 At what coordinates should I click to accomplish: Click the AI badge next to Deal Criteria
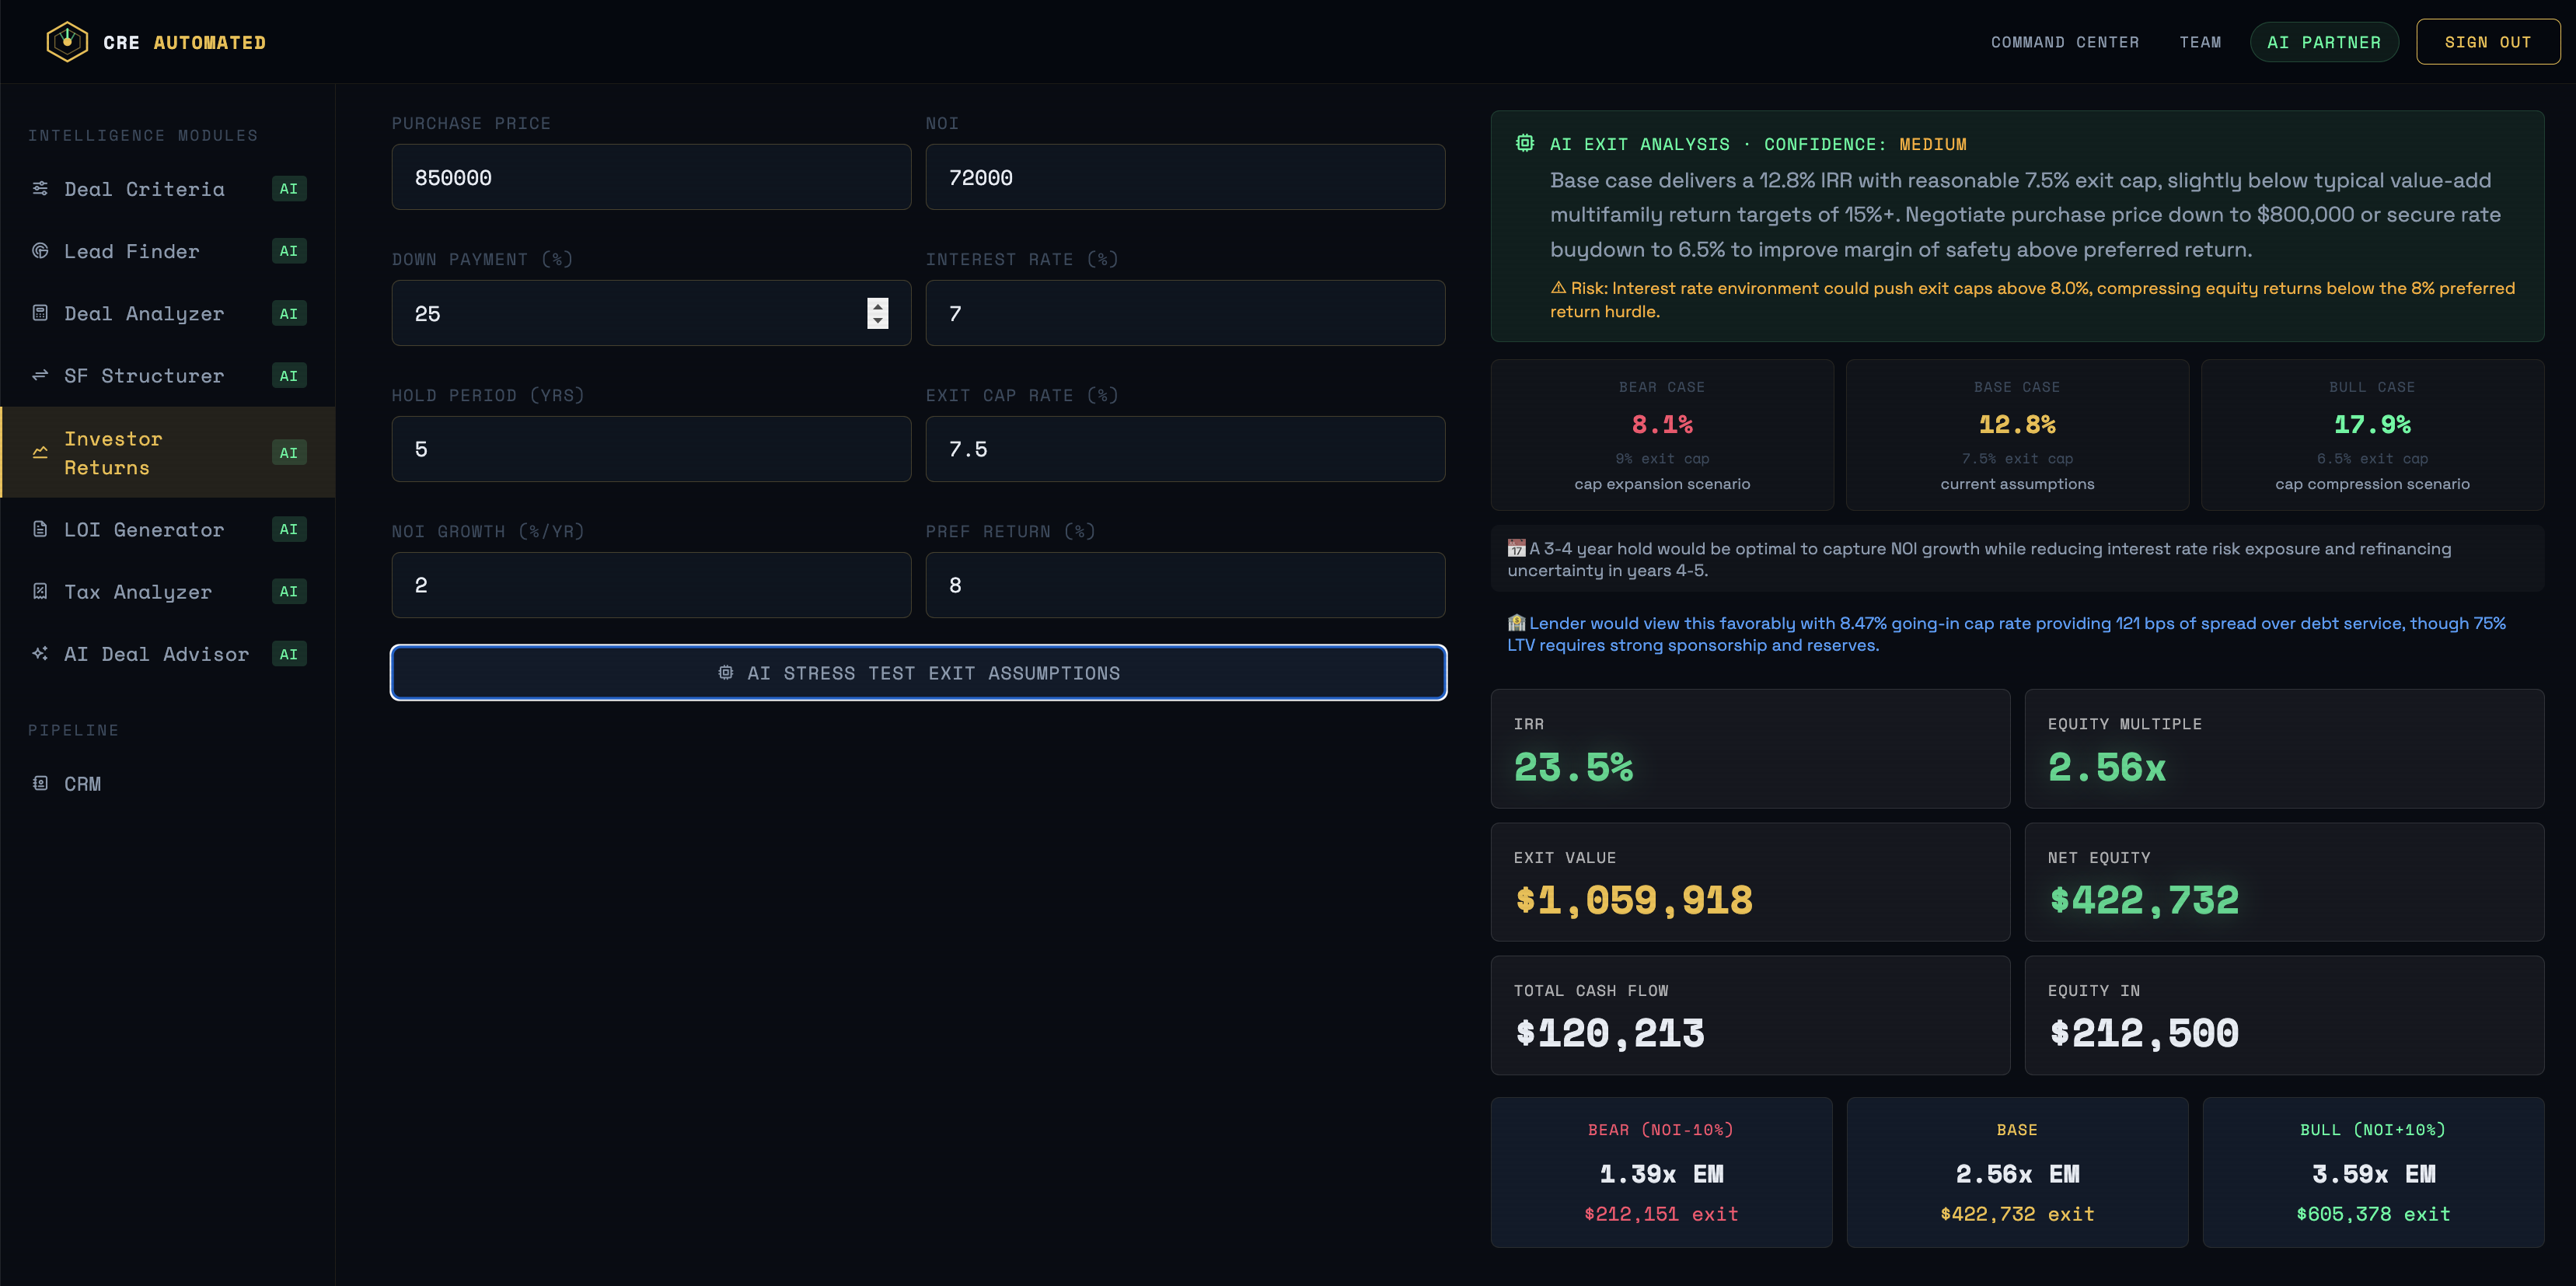coord(289,189)
